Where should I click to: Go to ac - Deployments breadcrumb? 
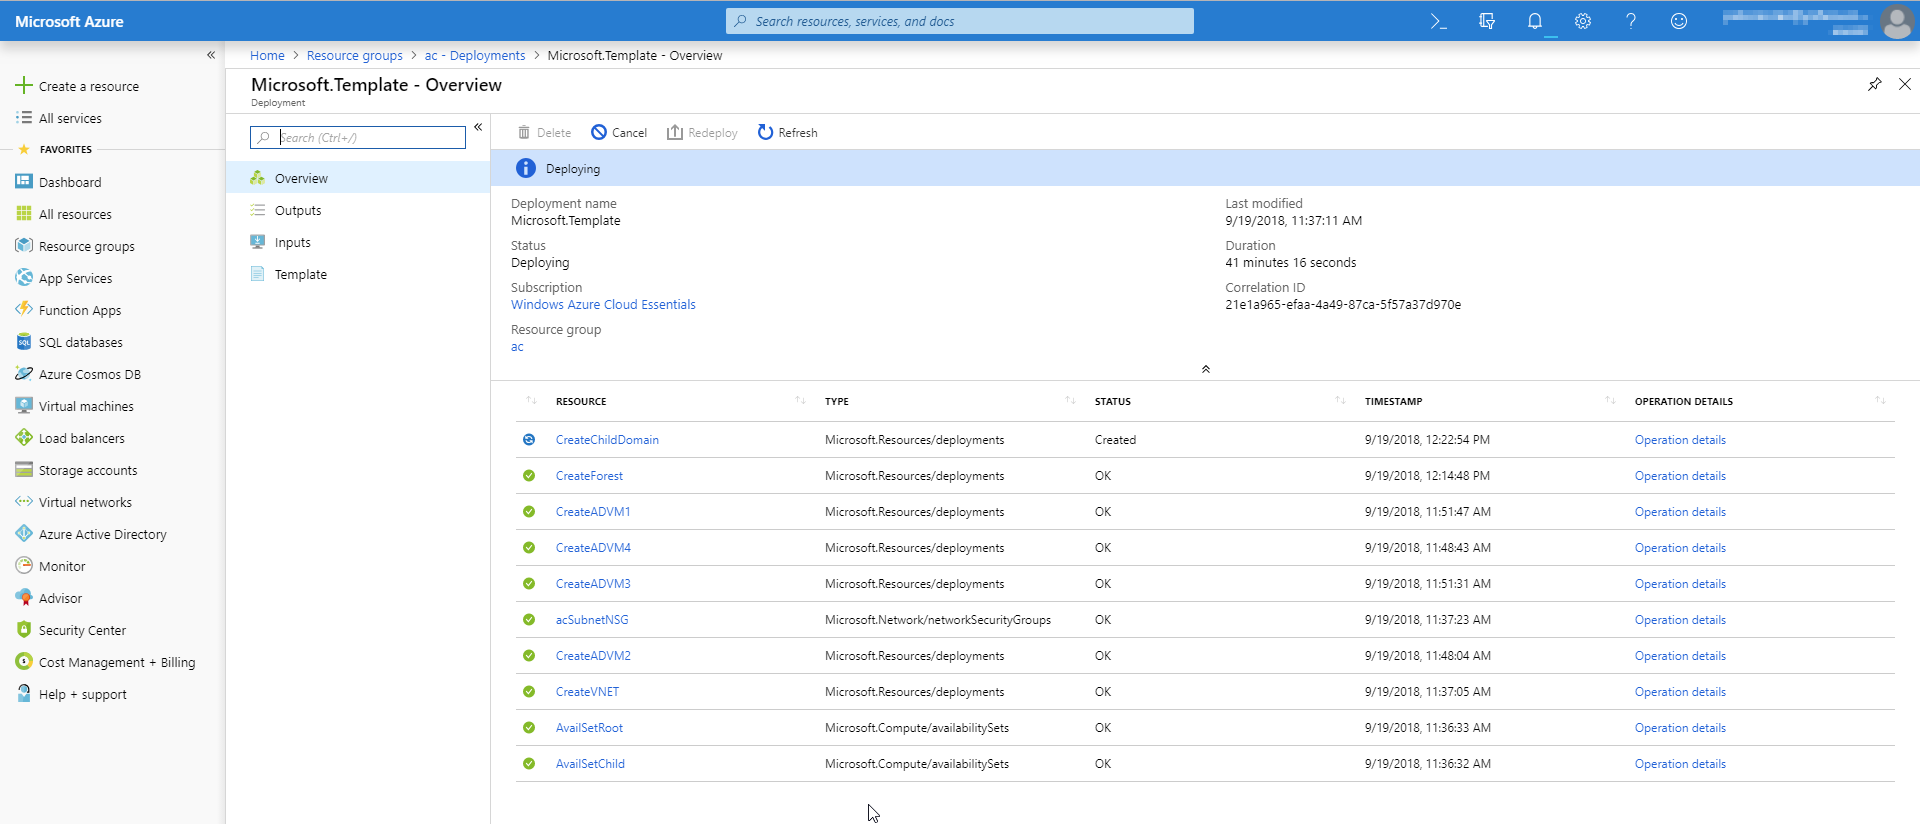pyautogui.click(x=475, y=55)
